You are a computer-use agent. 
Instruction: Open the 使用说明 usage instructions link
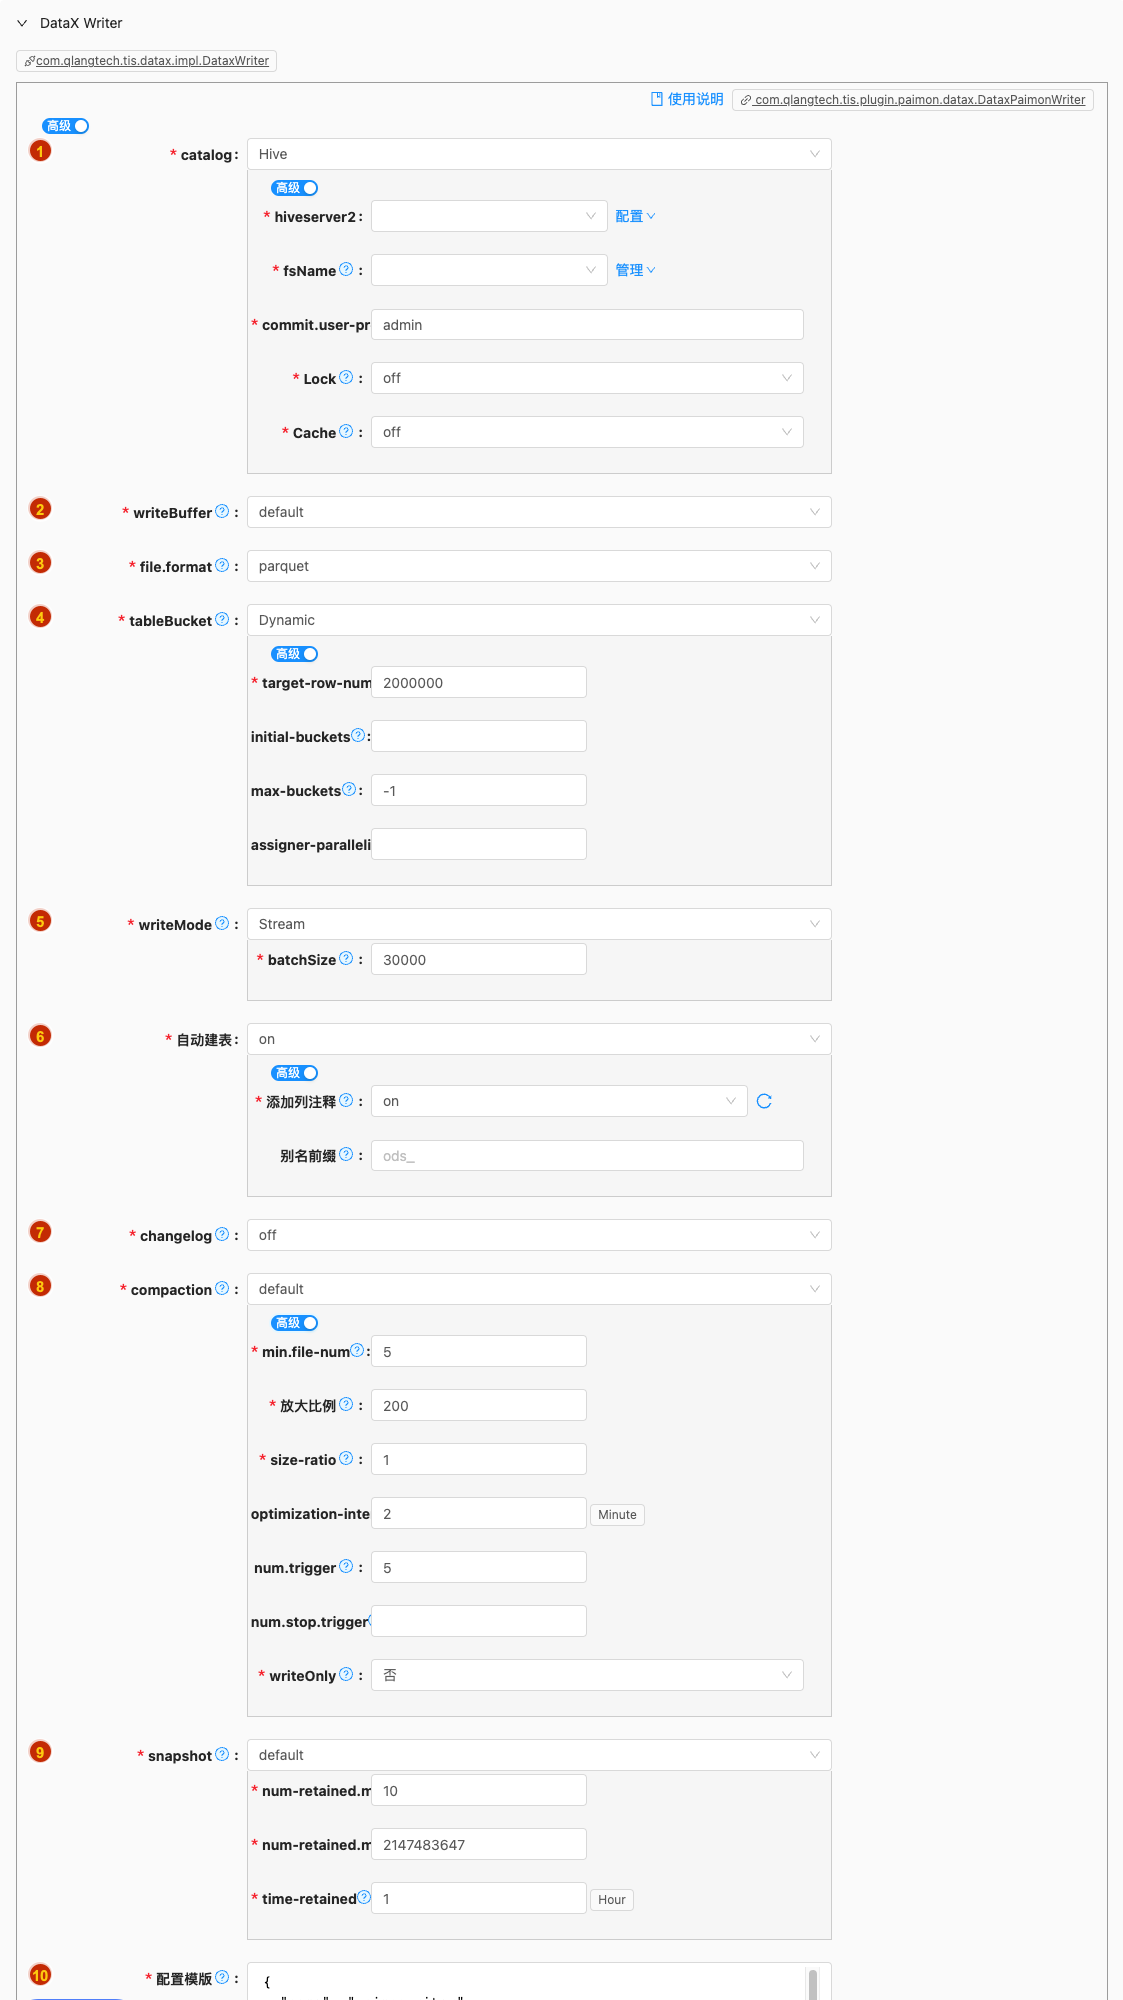tap(687, 99)
